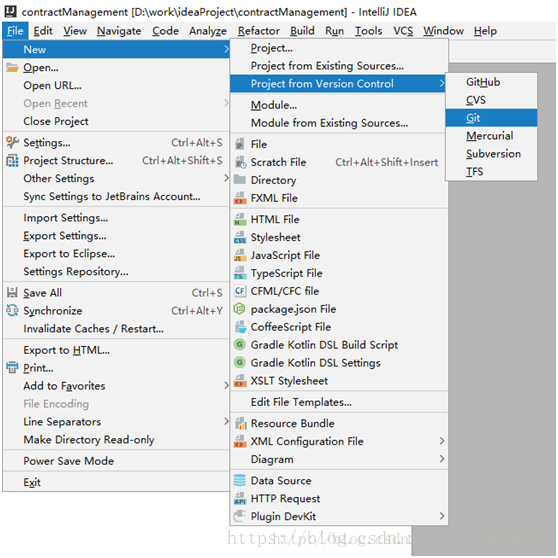Open the VCS menu
558x558 pixels.
pyautogui.click(x=403, y=31)
